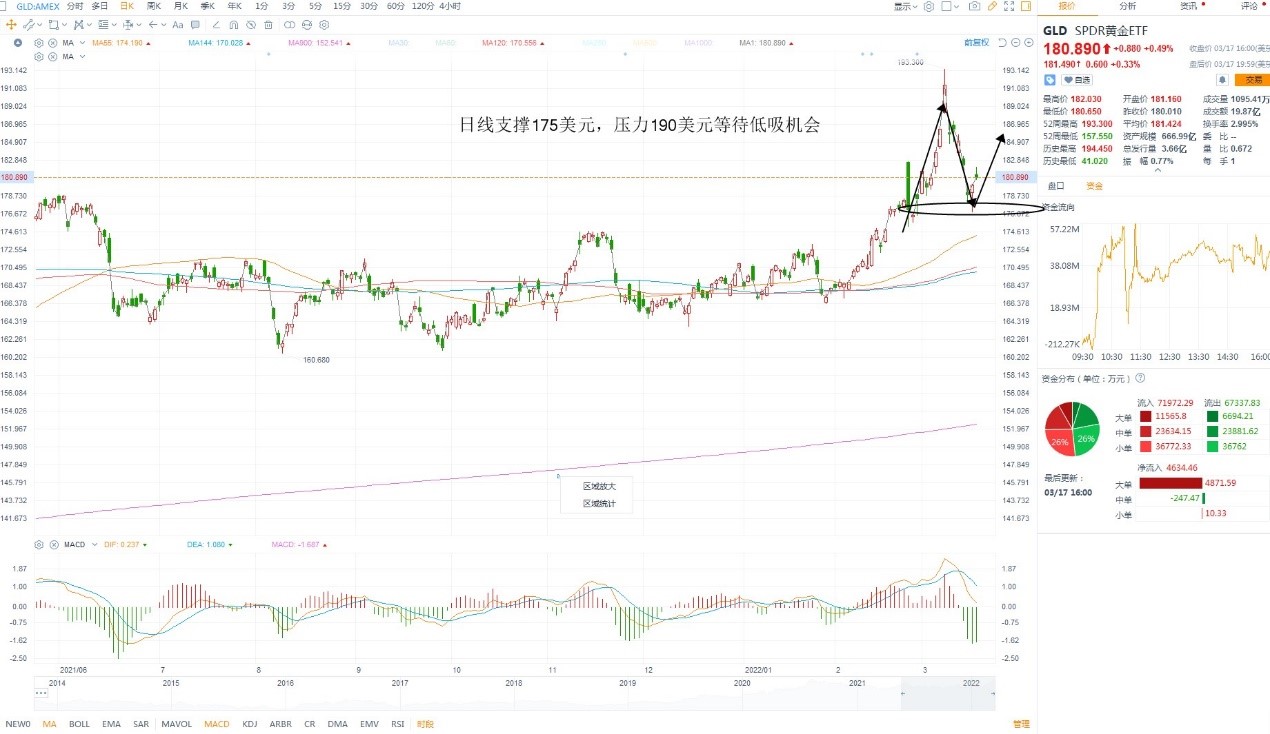1270x734 pixels.
Task: Expand arrow tool dropdown chevron
Action: point(163,25)
